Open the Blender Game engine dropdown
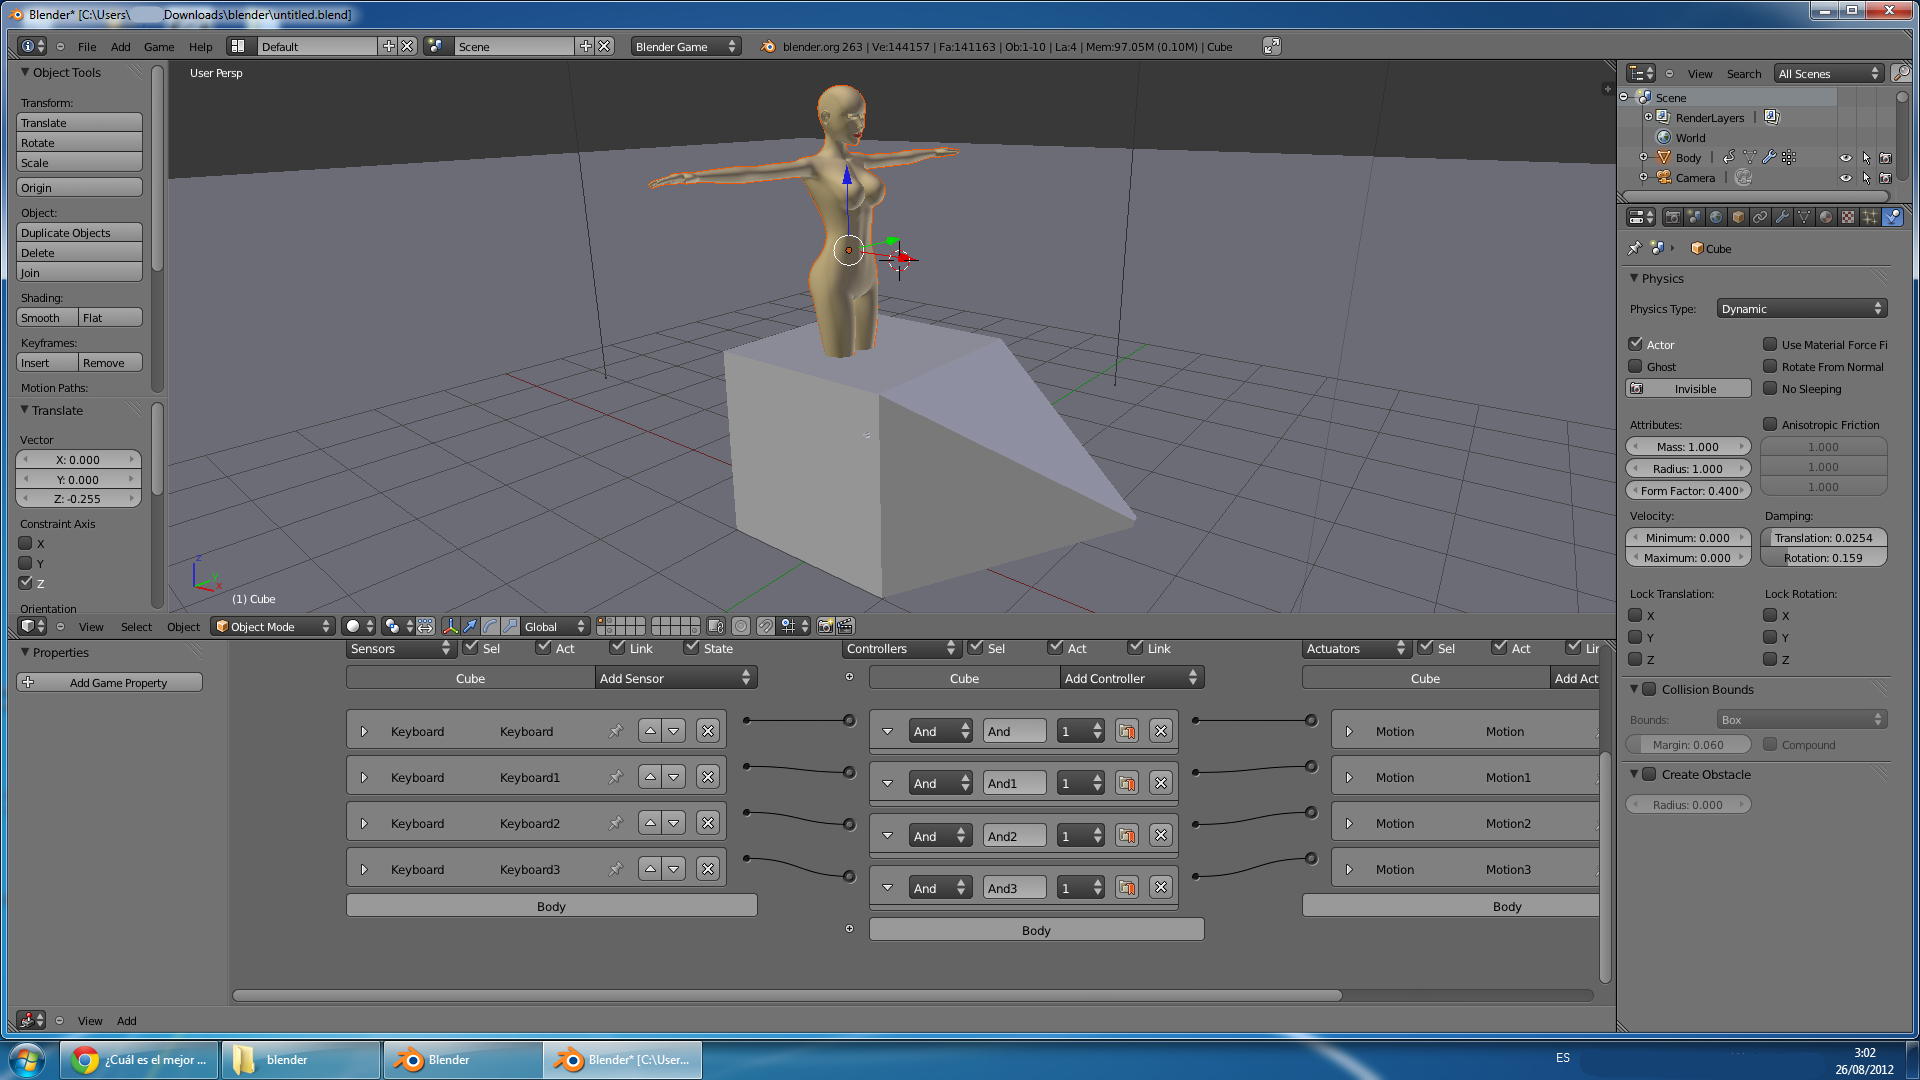The width and height of the screenshot is (1920, 1080). [685, 47]
